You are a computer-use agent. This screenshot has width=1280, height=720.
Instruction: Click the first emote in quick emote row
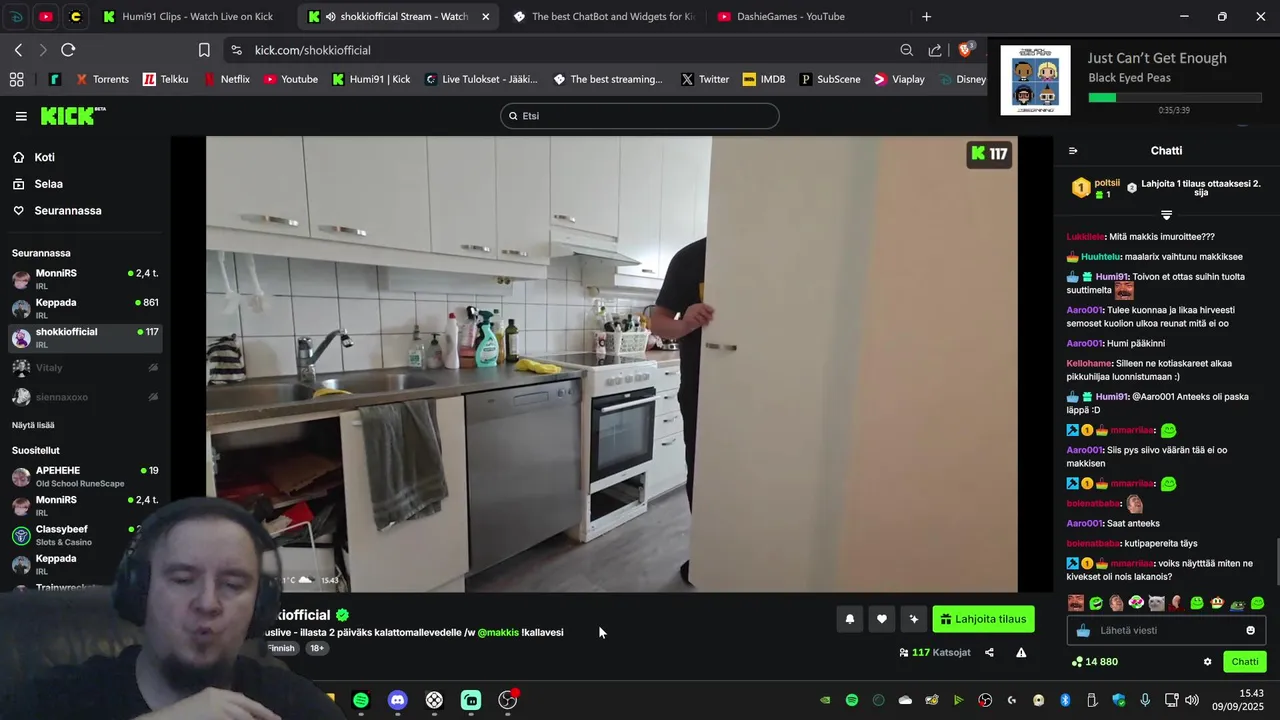[1076, 603]
